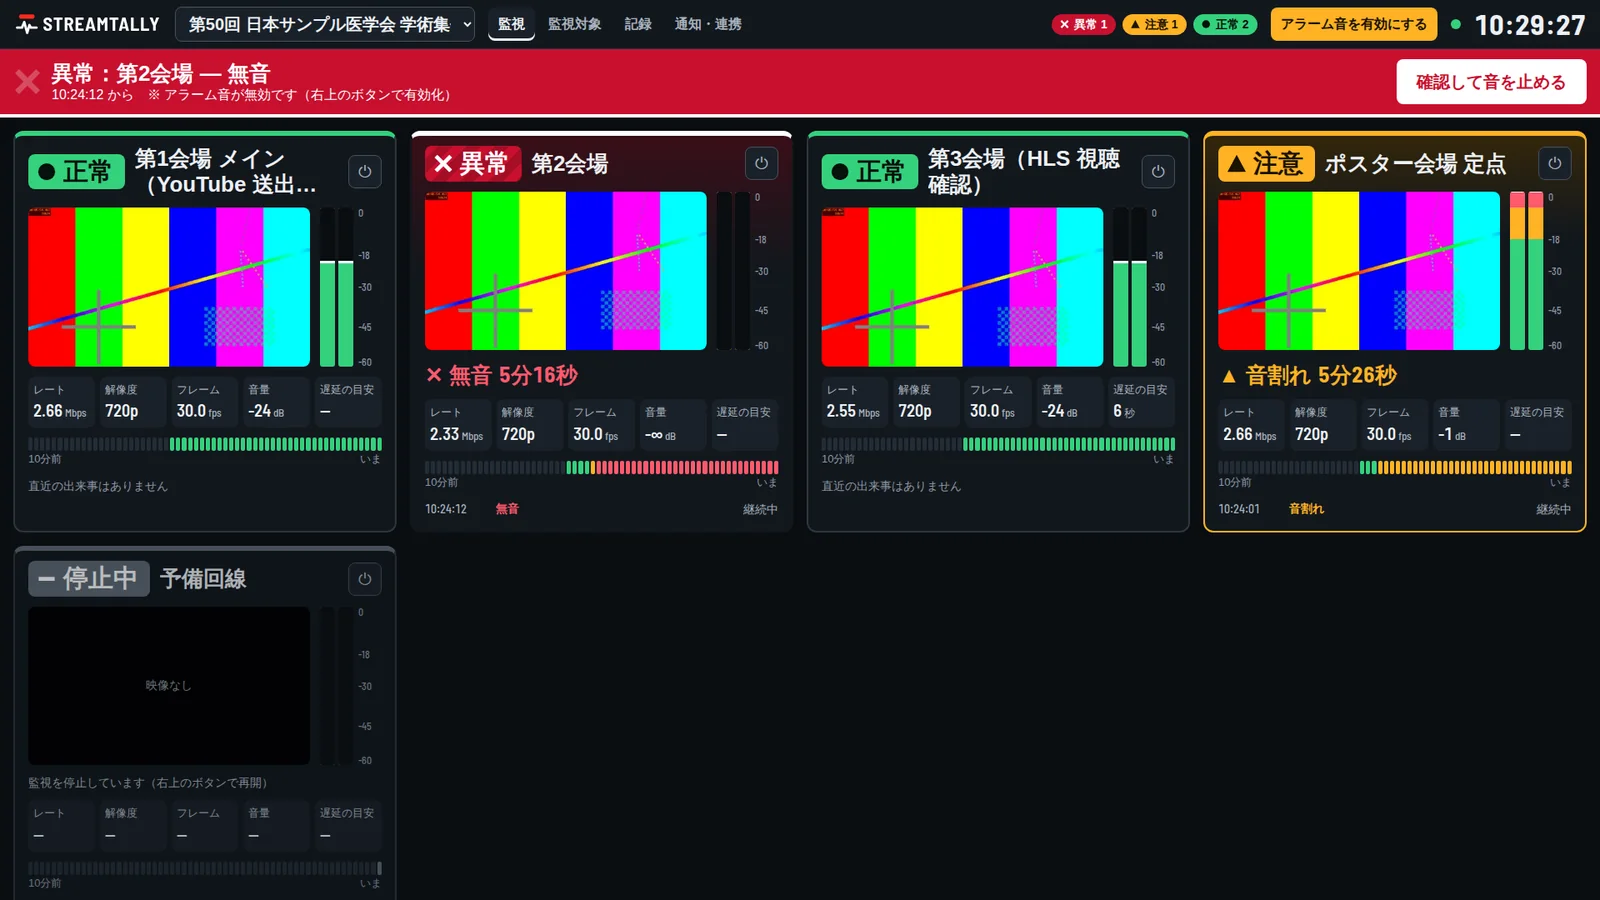Click power icon on ポスター会場 定点 card

[1555, 163]
